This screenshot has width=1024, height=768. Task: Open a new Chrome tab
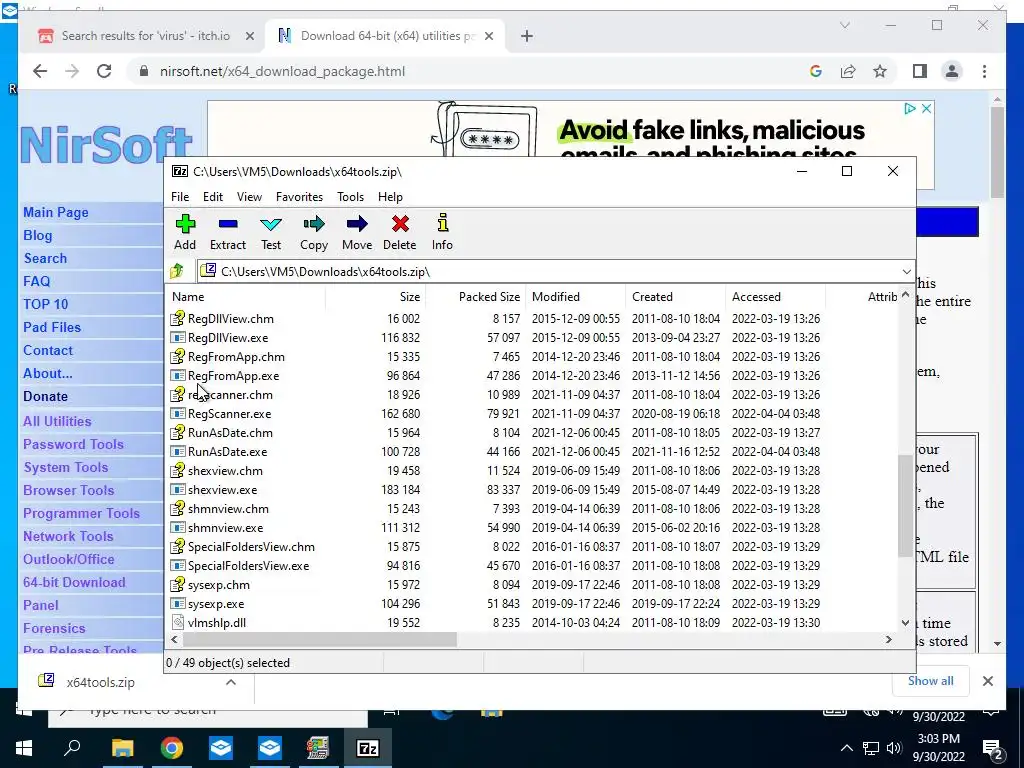(x=527, y=36)
